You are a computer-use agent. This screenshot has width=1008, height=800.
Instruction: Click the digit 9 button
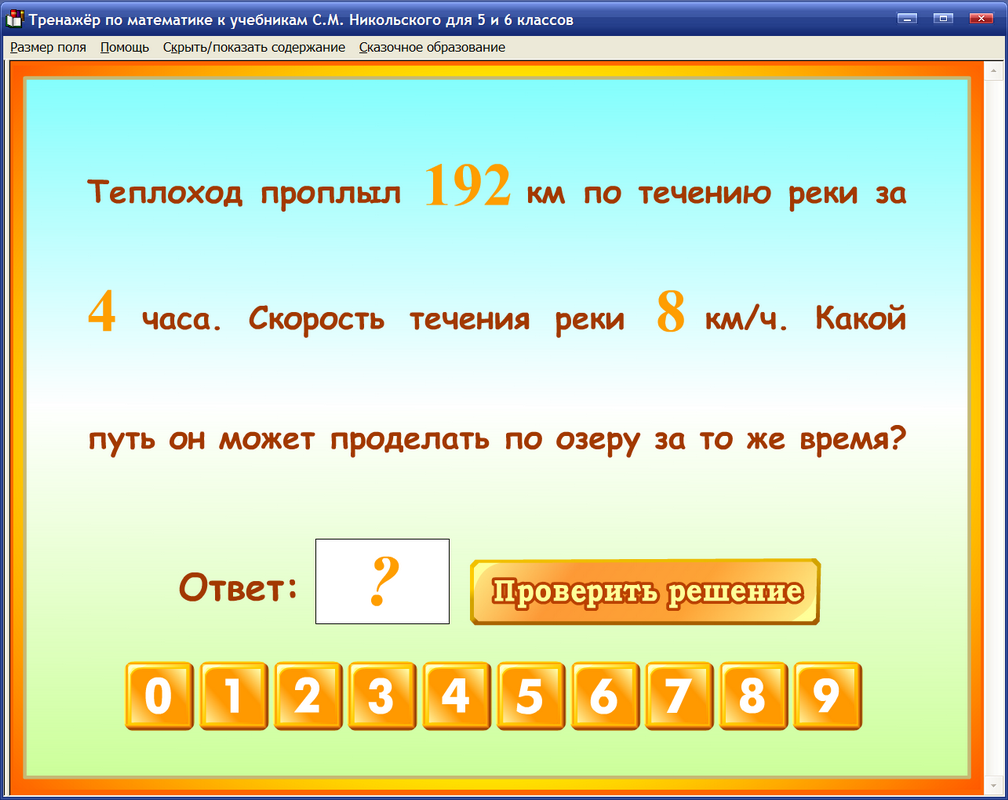(827, 696)
